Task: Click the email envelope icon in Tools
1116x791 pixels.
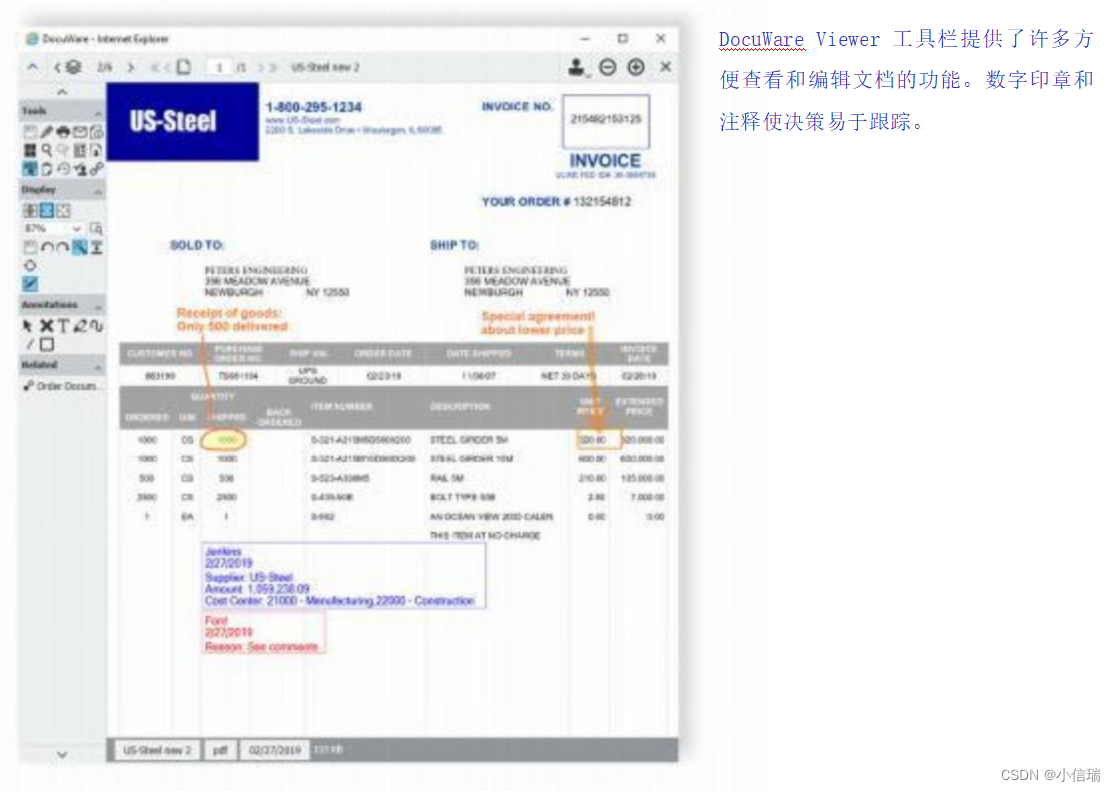Action: [x=80, y=132]
